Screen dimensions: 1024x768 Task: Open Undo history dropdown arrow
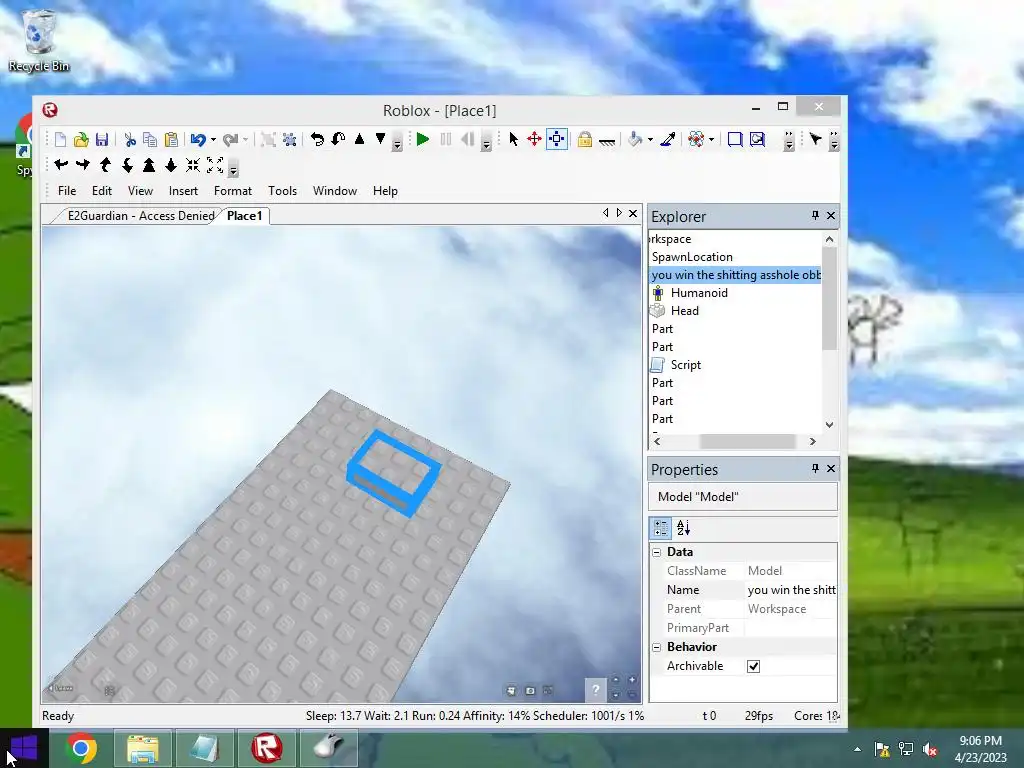[x=213, y=139]
